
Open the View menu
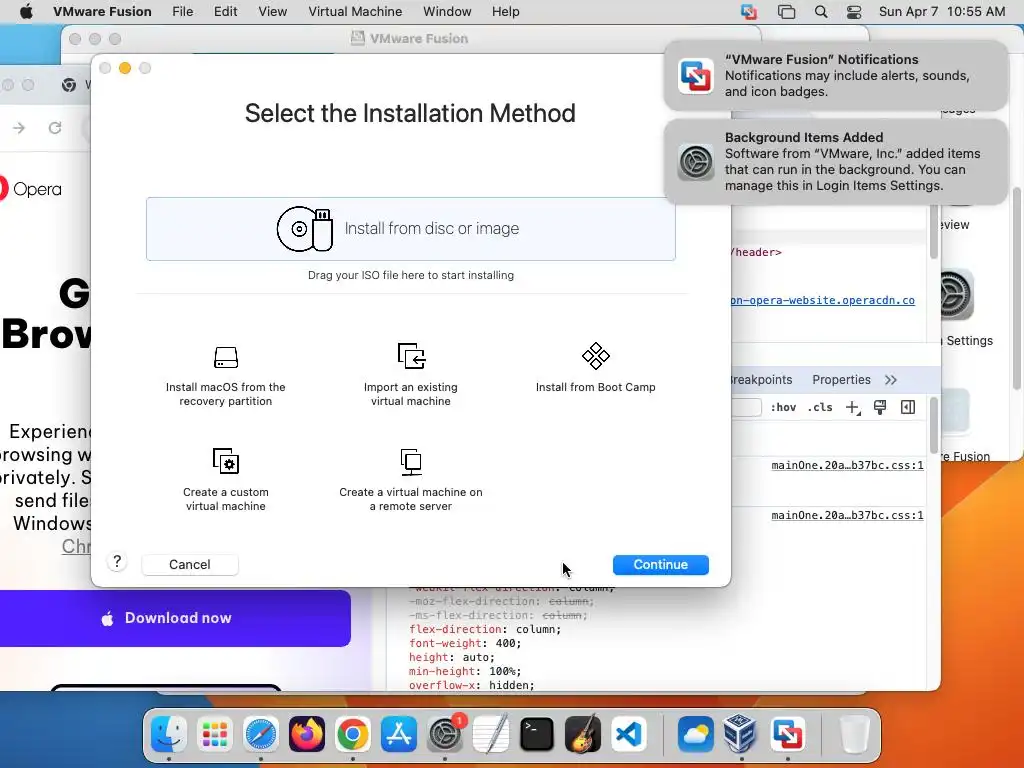(272, 12)
